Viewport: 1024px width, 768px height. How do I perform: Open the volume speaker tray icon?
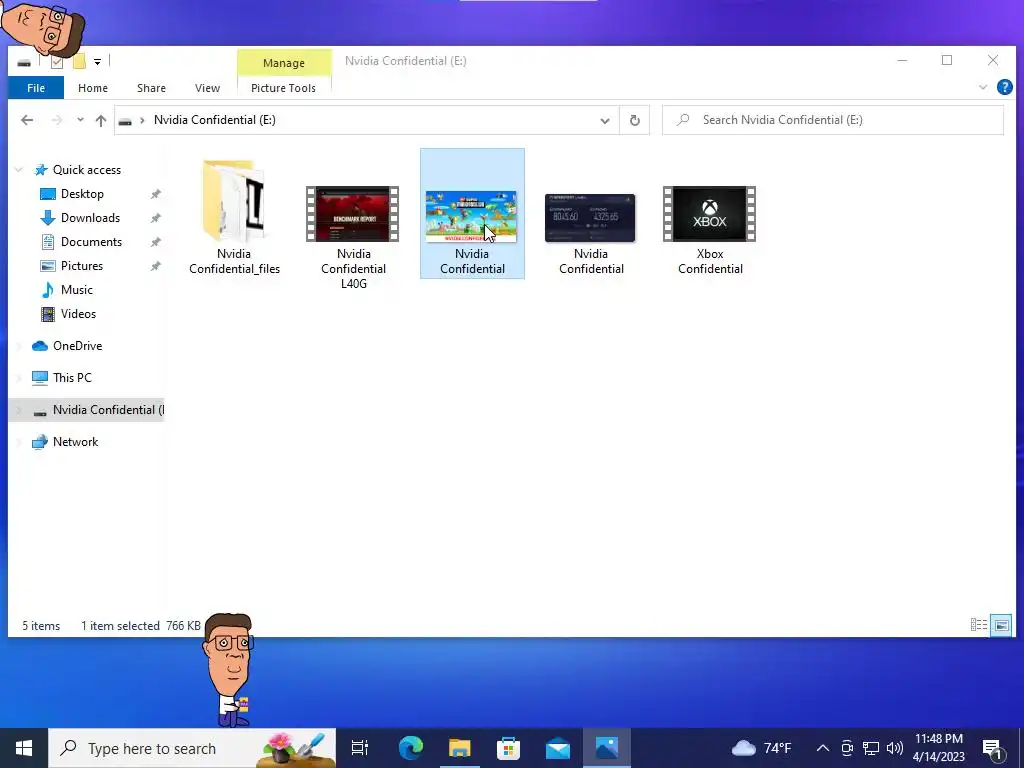click(x=895, y=748)
